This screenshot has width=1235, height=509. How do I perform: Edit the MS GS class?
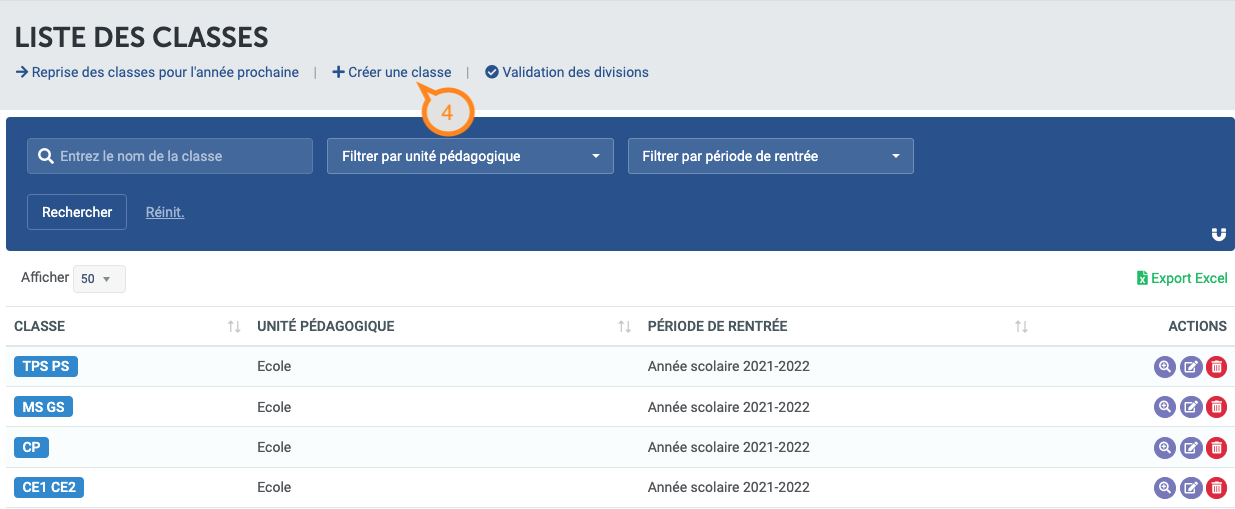[1191, 407]
